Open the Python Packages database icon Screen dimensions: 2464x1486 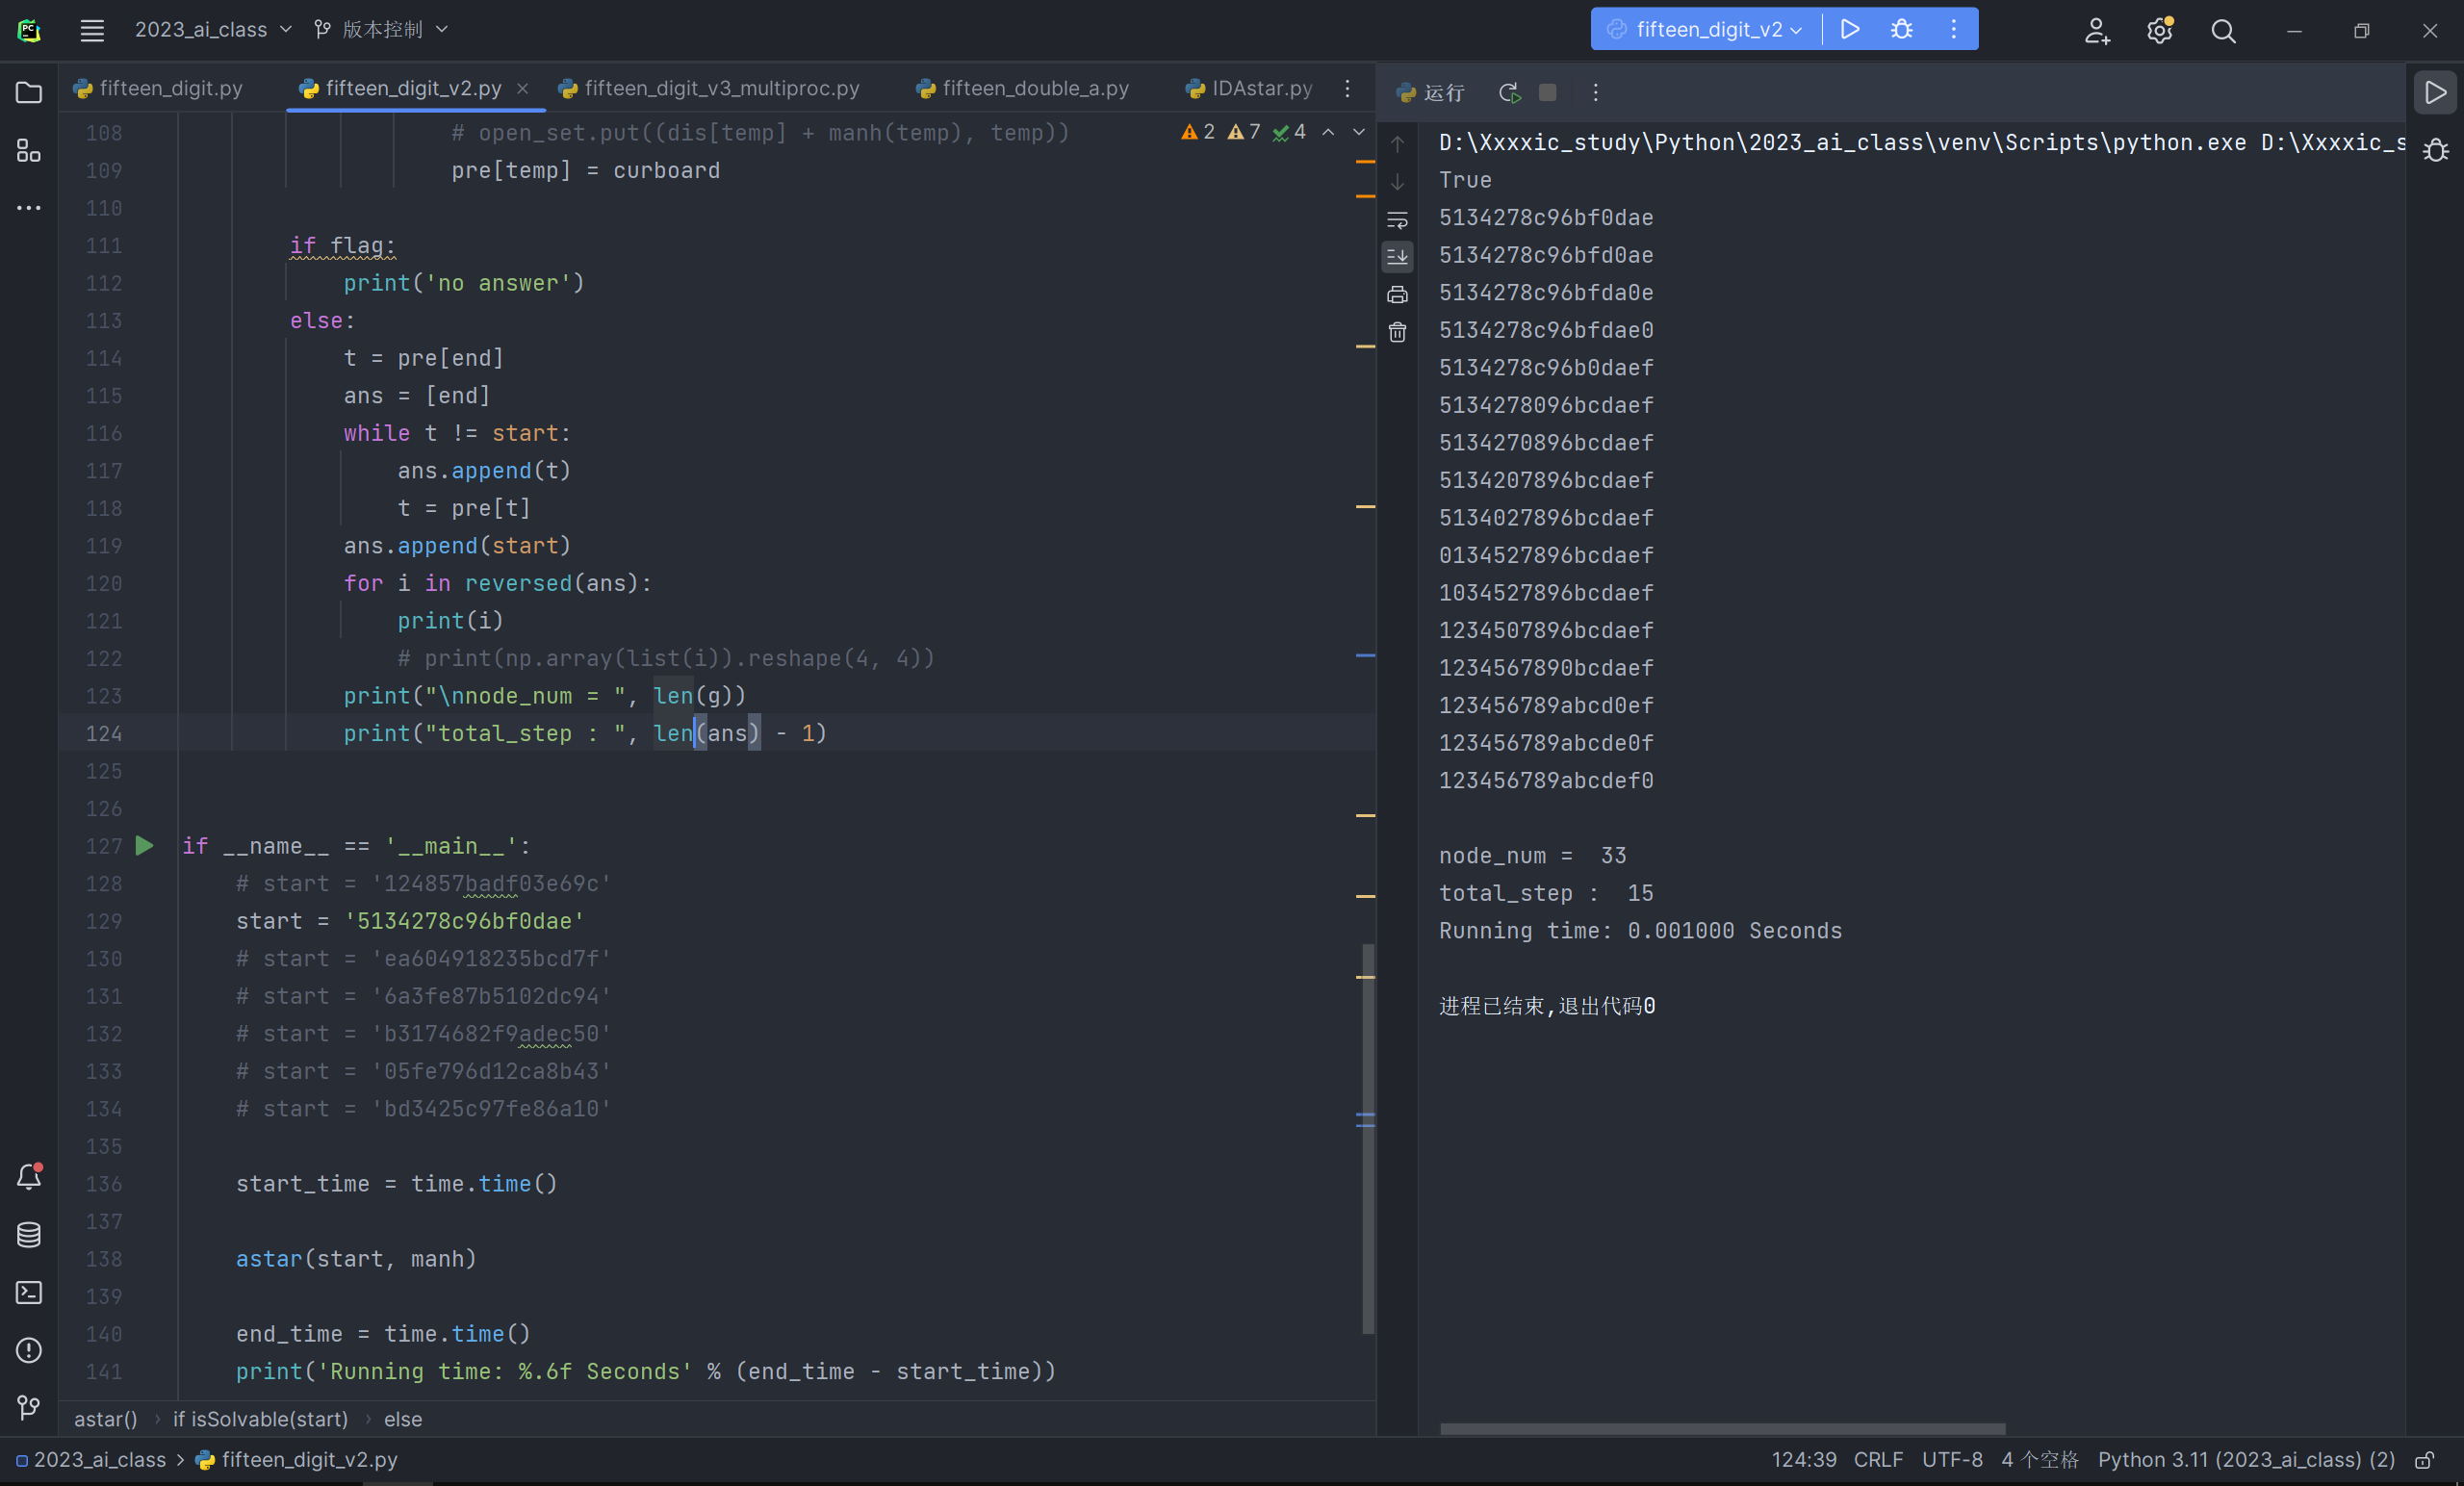pyautogui.click(x=29, y=1235)
